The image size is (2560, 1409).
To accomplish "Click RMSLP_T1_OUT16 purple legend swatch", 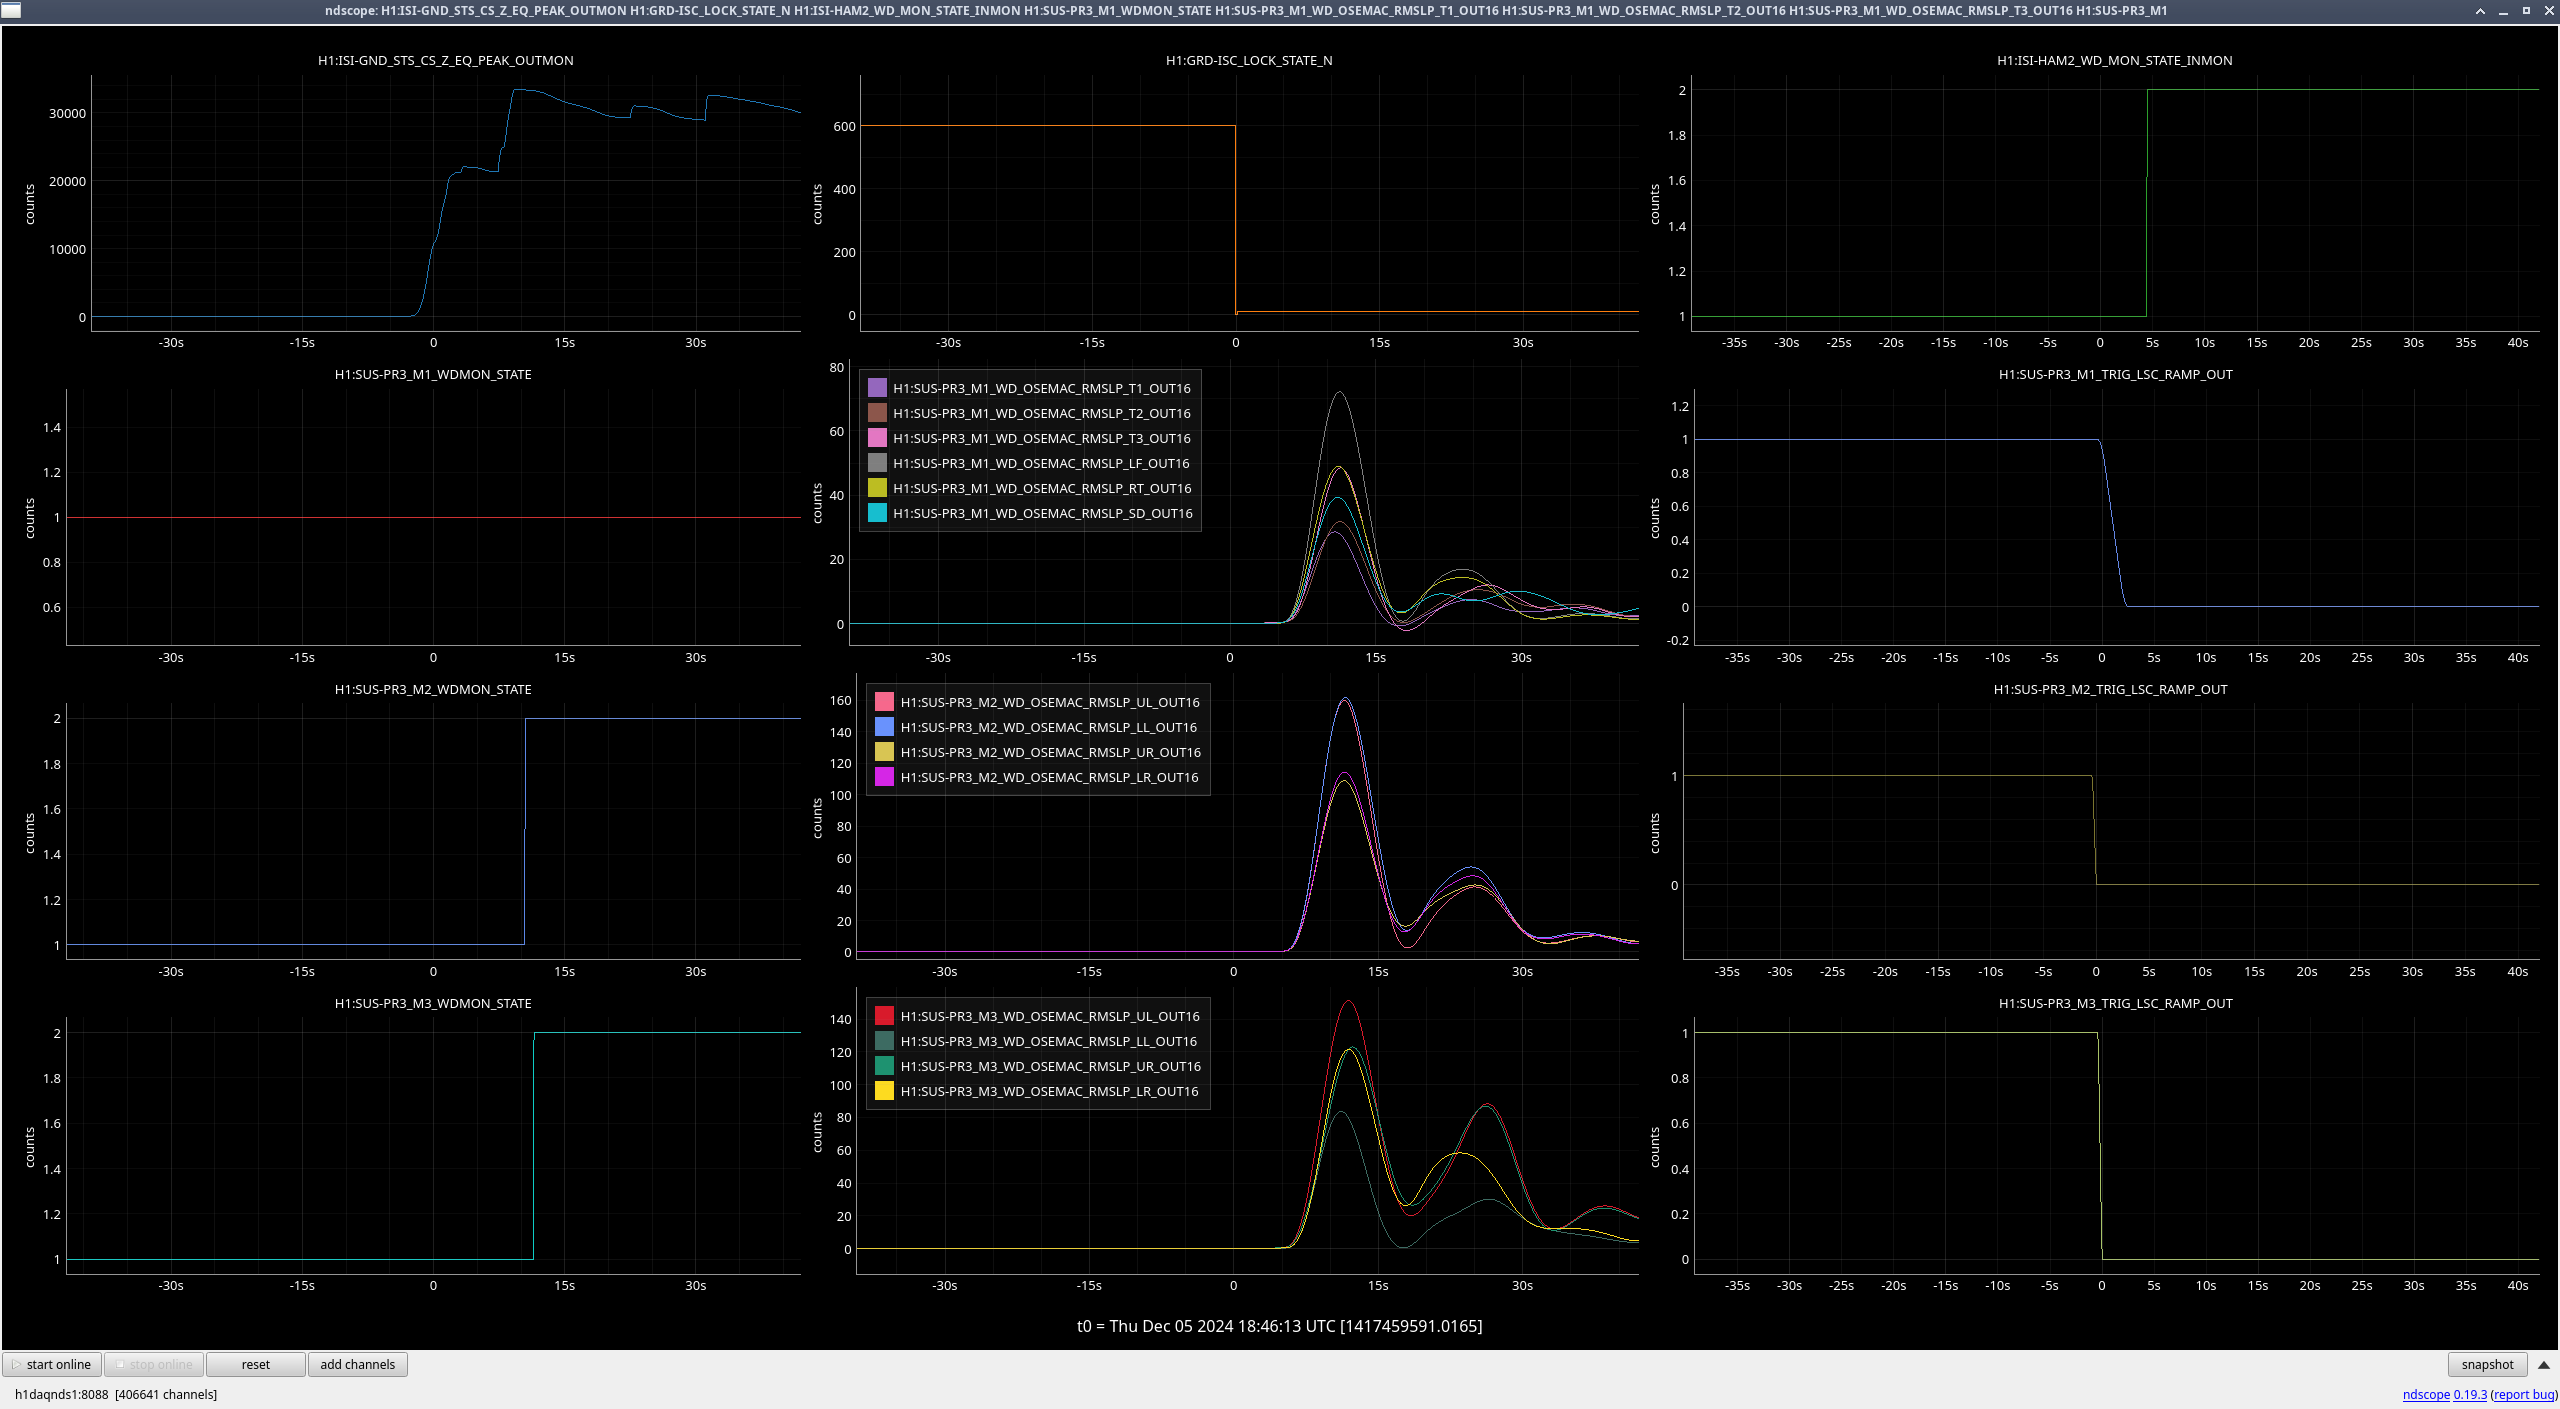I will pyautogui.click(x=877, y=388).
